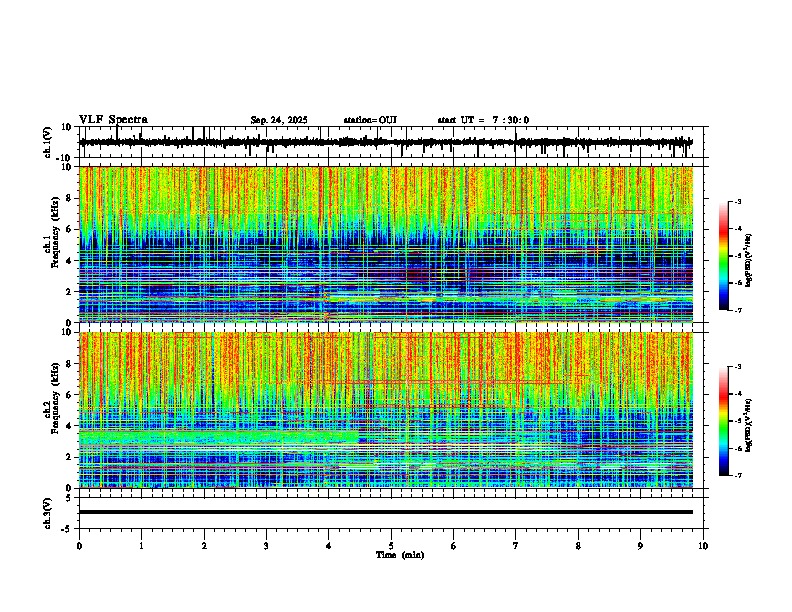The image size is (792, 612).
Task: Click time axis tick label "9"
Action: click(x=640, y=546)
